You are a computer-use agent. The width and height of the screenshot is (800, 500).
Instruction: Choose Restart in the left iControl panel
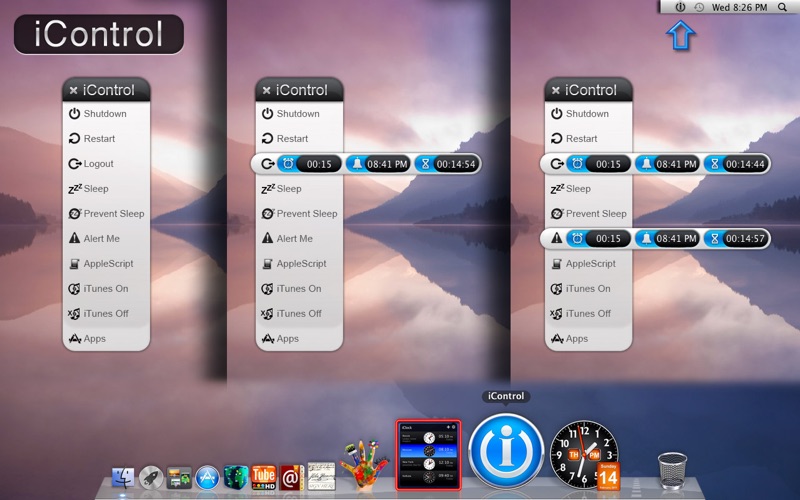[x=106, y=139]
